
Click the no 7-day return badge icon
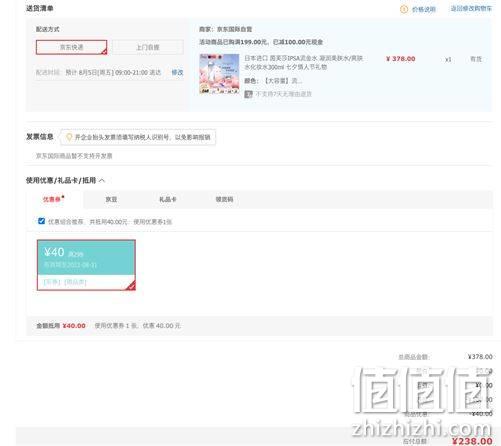(x=248, y=94)
